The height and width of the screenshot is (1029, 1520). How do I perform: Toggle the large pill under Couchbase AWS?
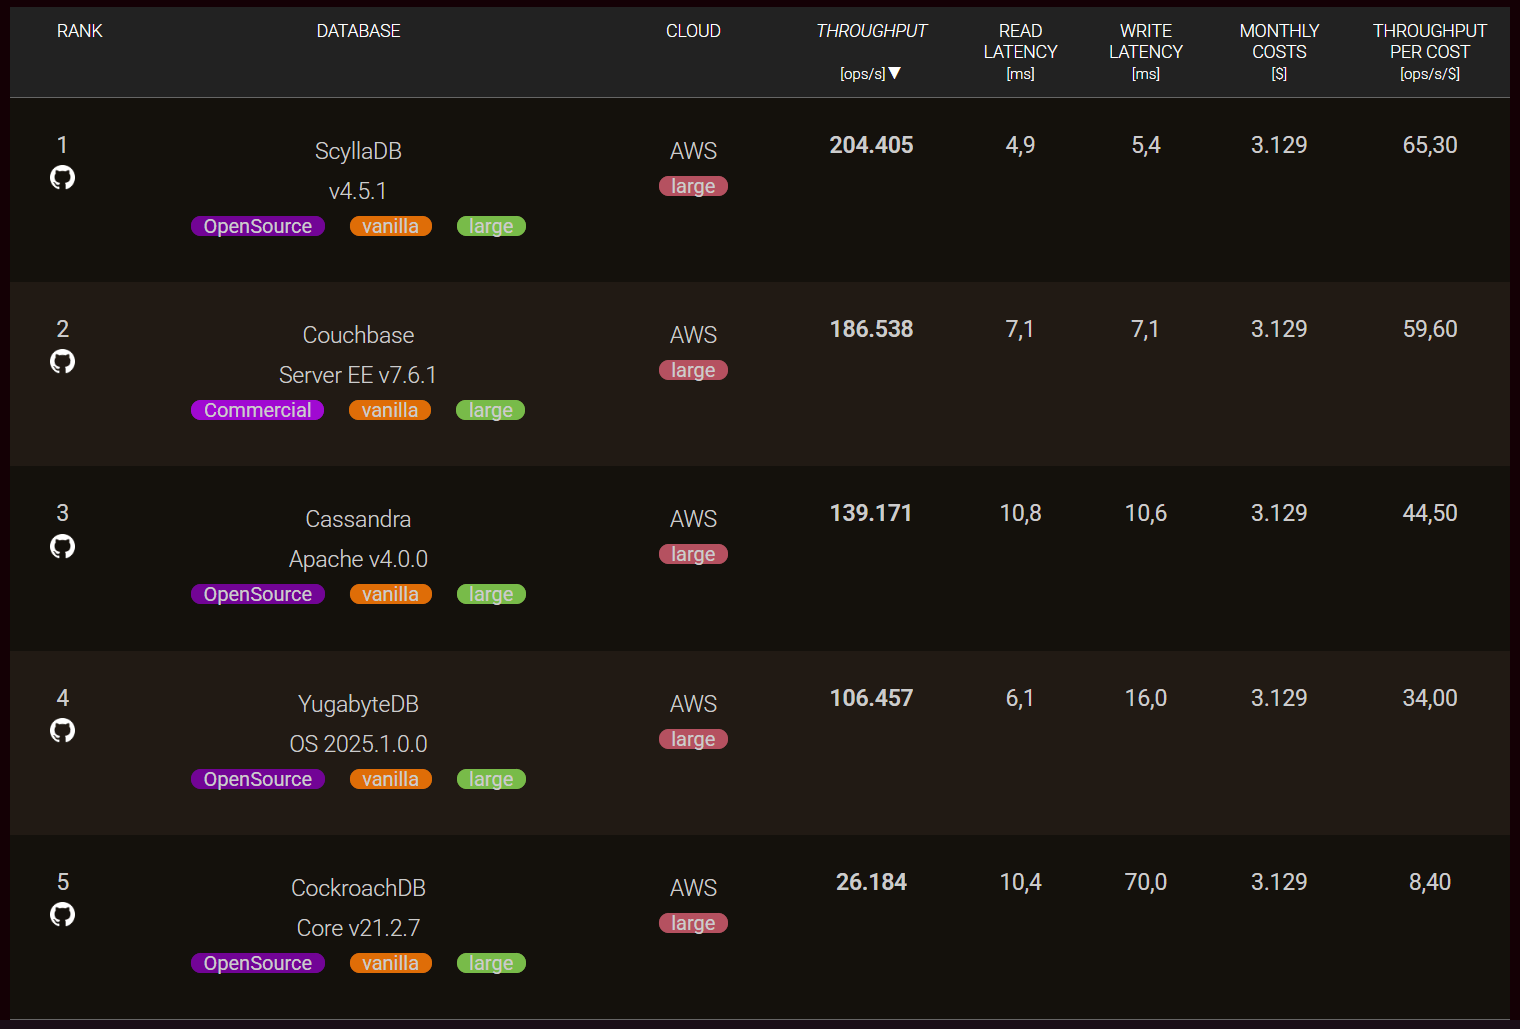693,369
